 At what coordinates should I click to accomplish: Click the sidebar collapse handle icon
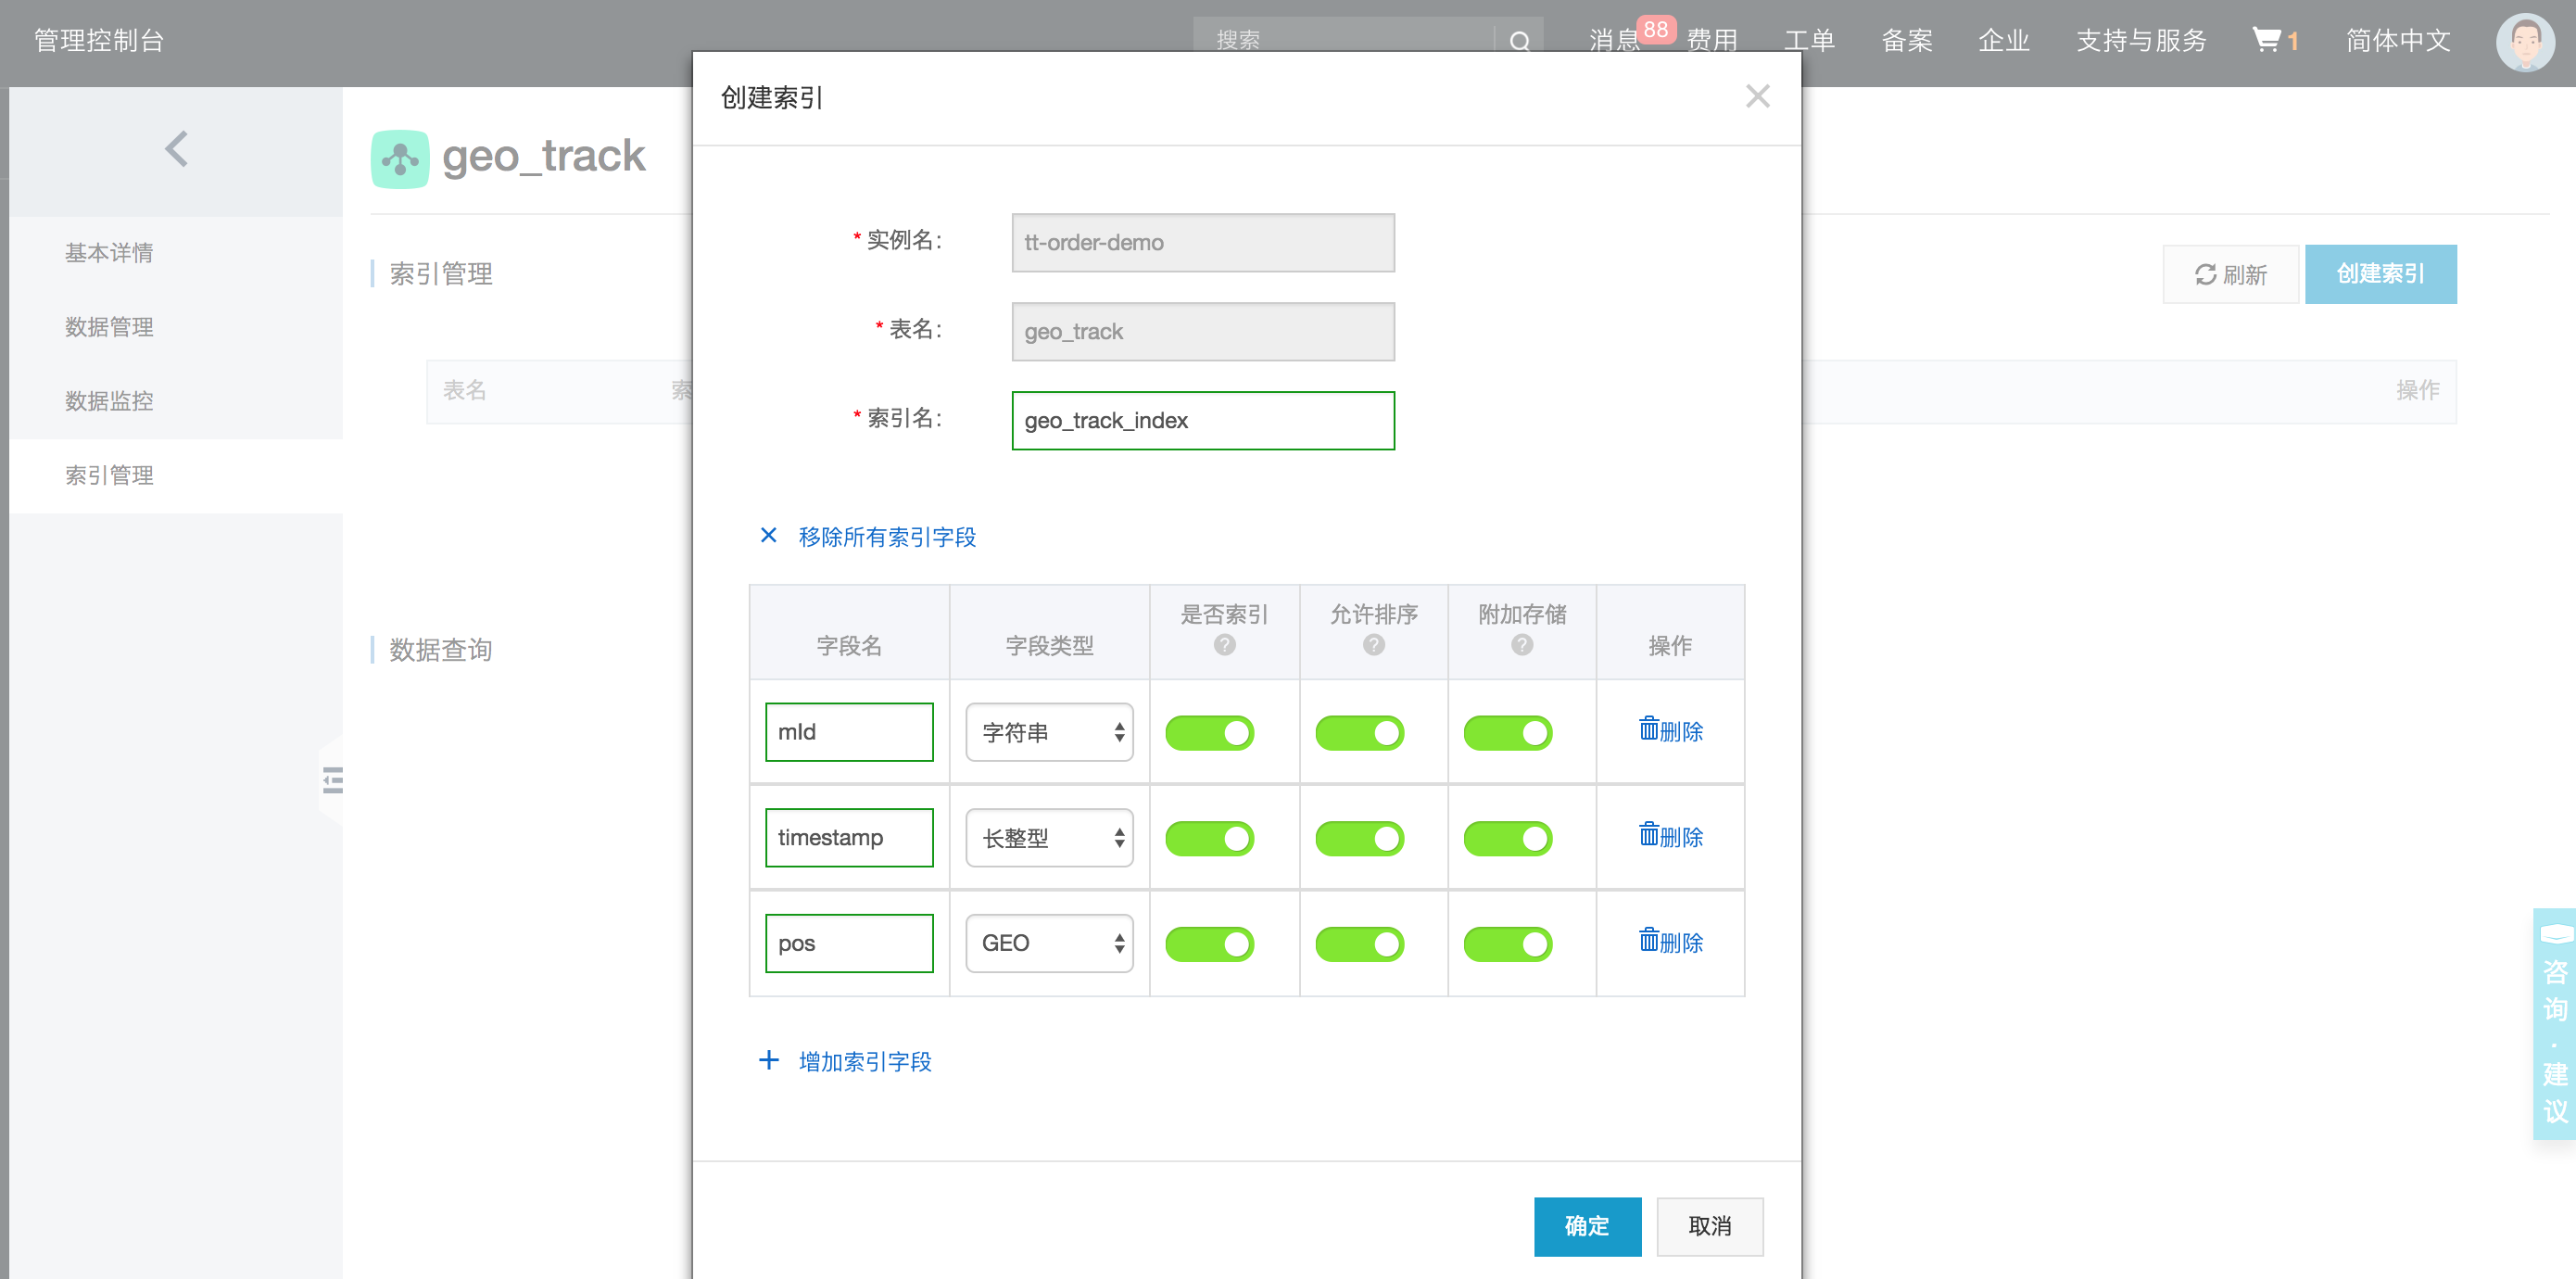click(x=332, y=779)
